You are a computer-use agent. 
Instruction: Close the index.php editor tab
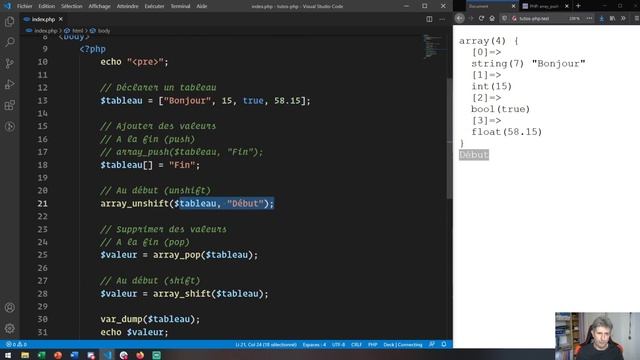(x=61, y=19)
